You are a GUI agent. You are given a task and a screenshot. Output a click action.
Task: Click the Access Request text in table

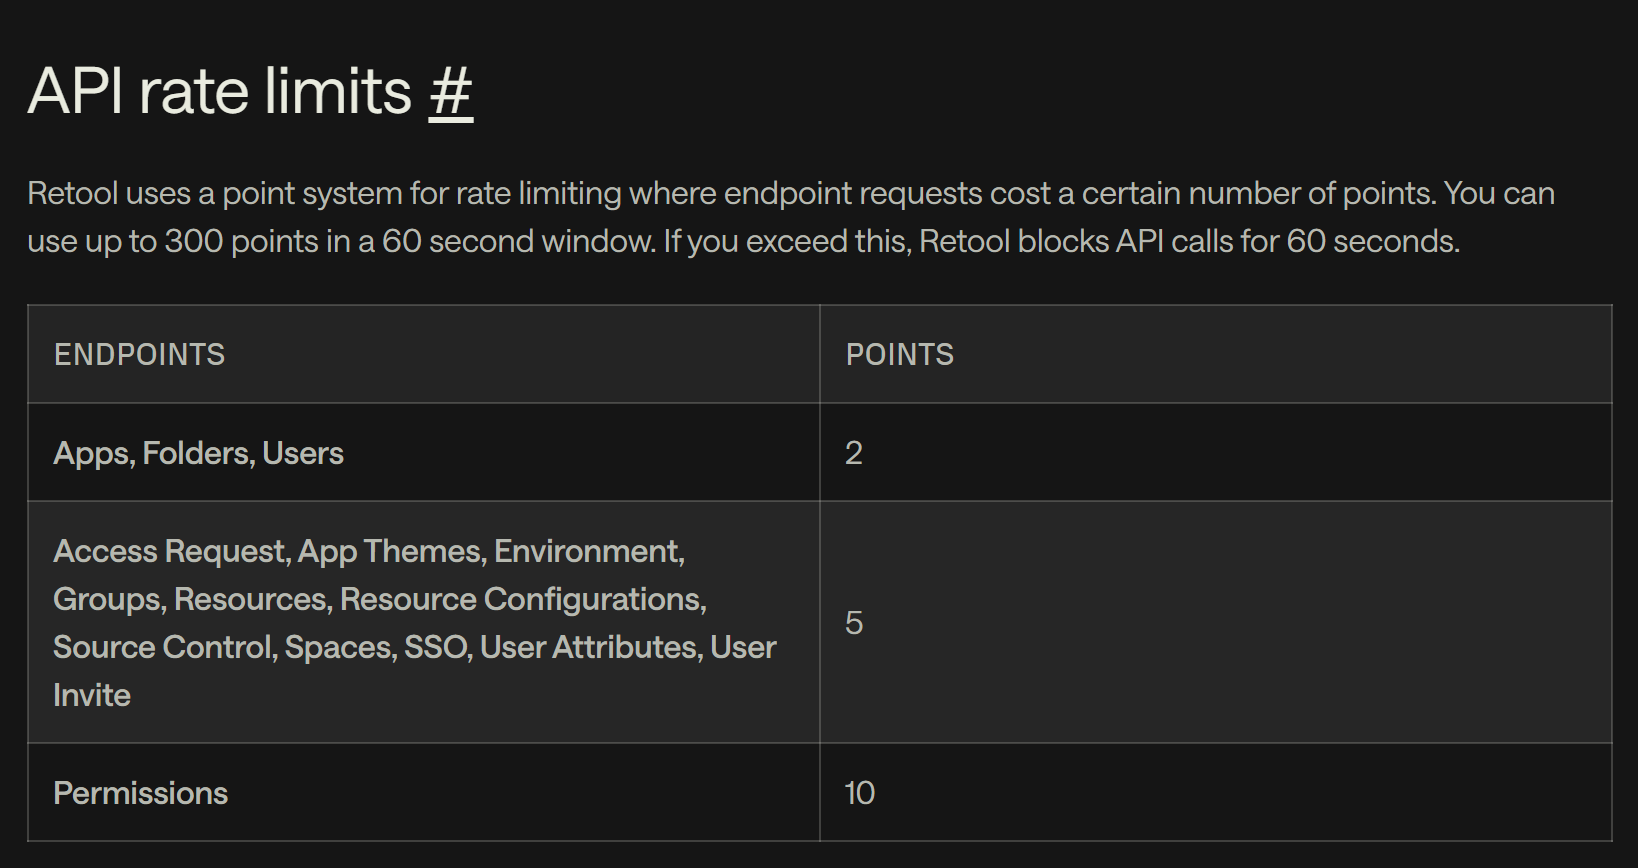[x=170, y=551]
